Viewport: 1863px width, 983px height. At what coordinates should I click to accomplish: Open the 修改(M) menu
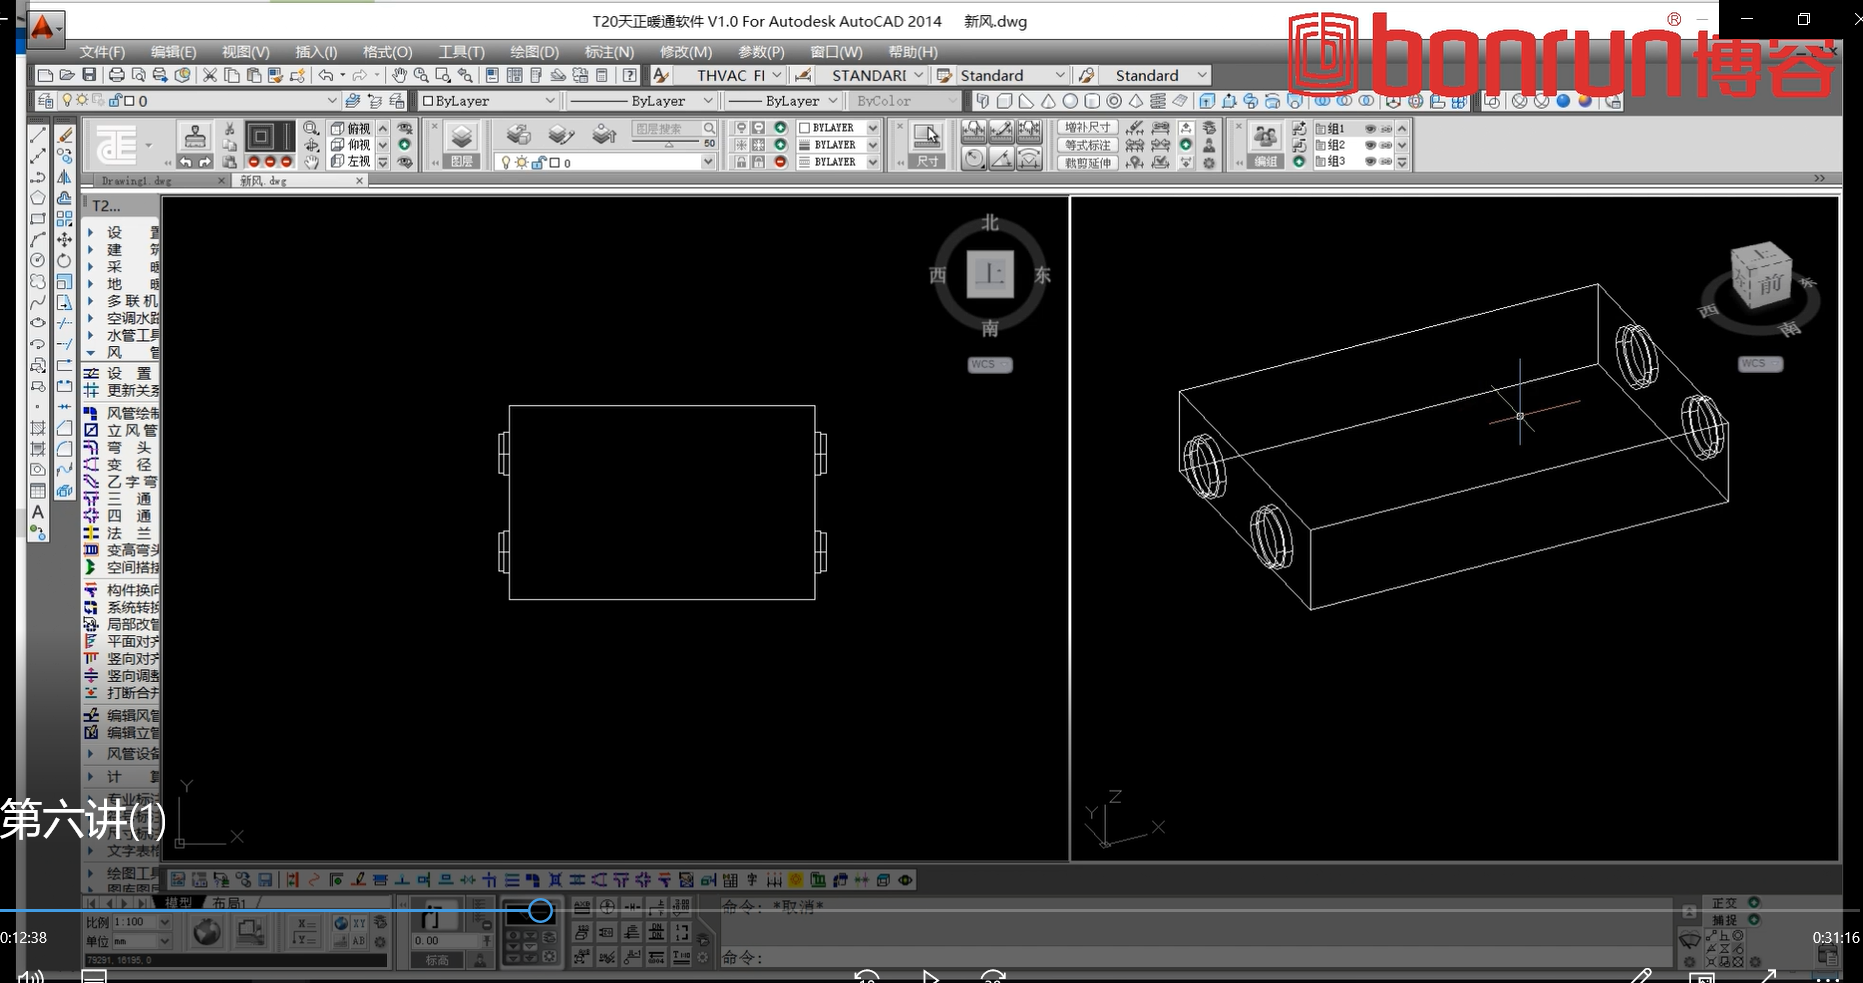686,52
